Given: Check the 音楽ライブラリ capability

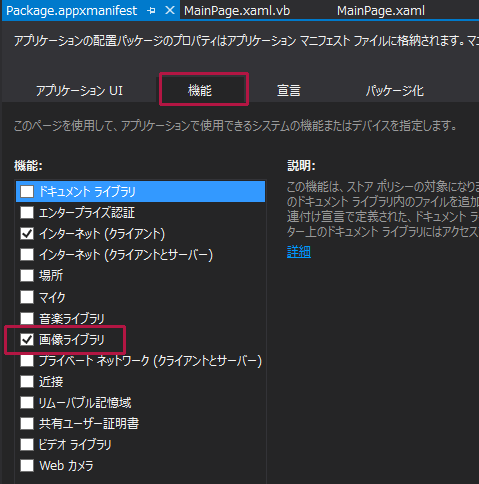Looking at the screenshot, I should (x=27, y=318).
